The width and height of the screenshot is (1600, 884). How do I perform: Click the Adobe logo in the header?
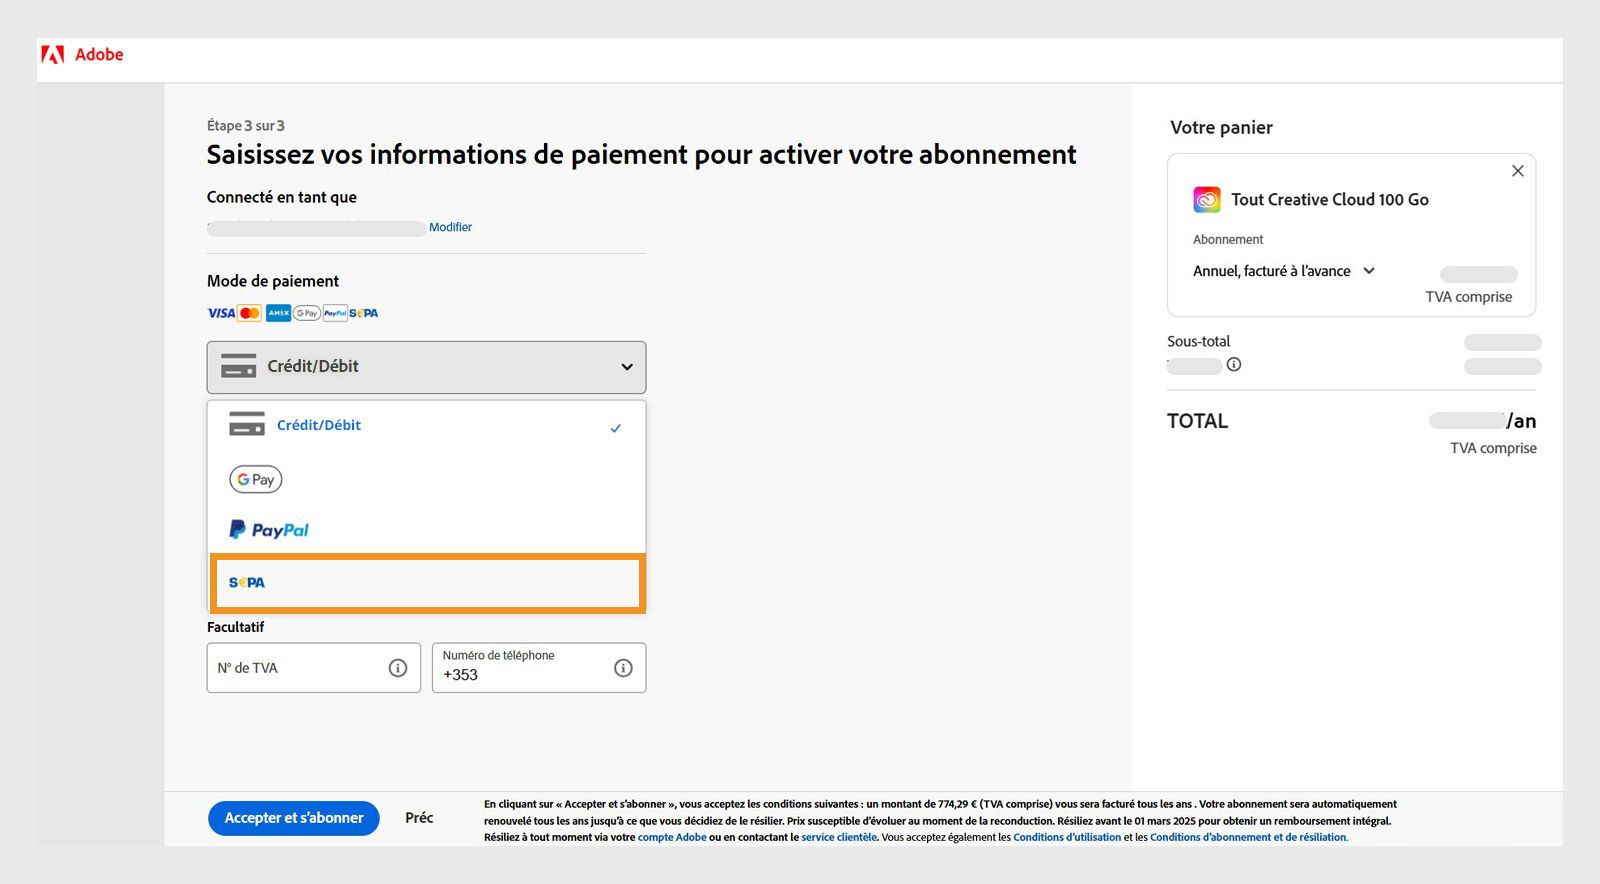tap(82, 54)
